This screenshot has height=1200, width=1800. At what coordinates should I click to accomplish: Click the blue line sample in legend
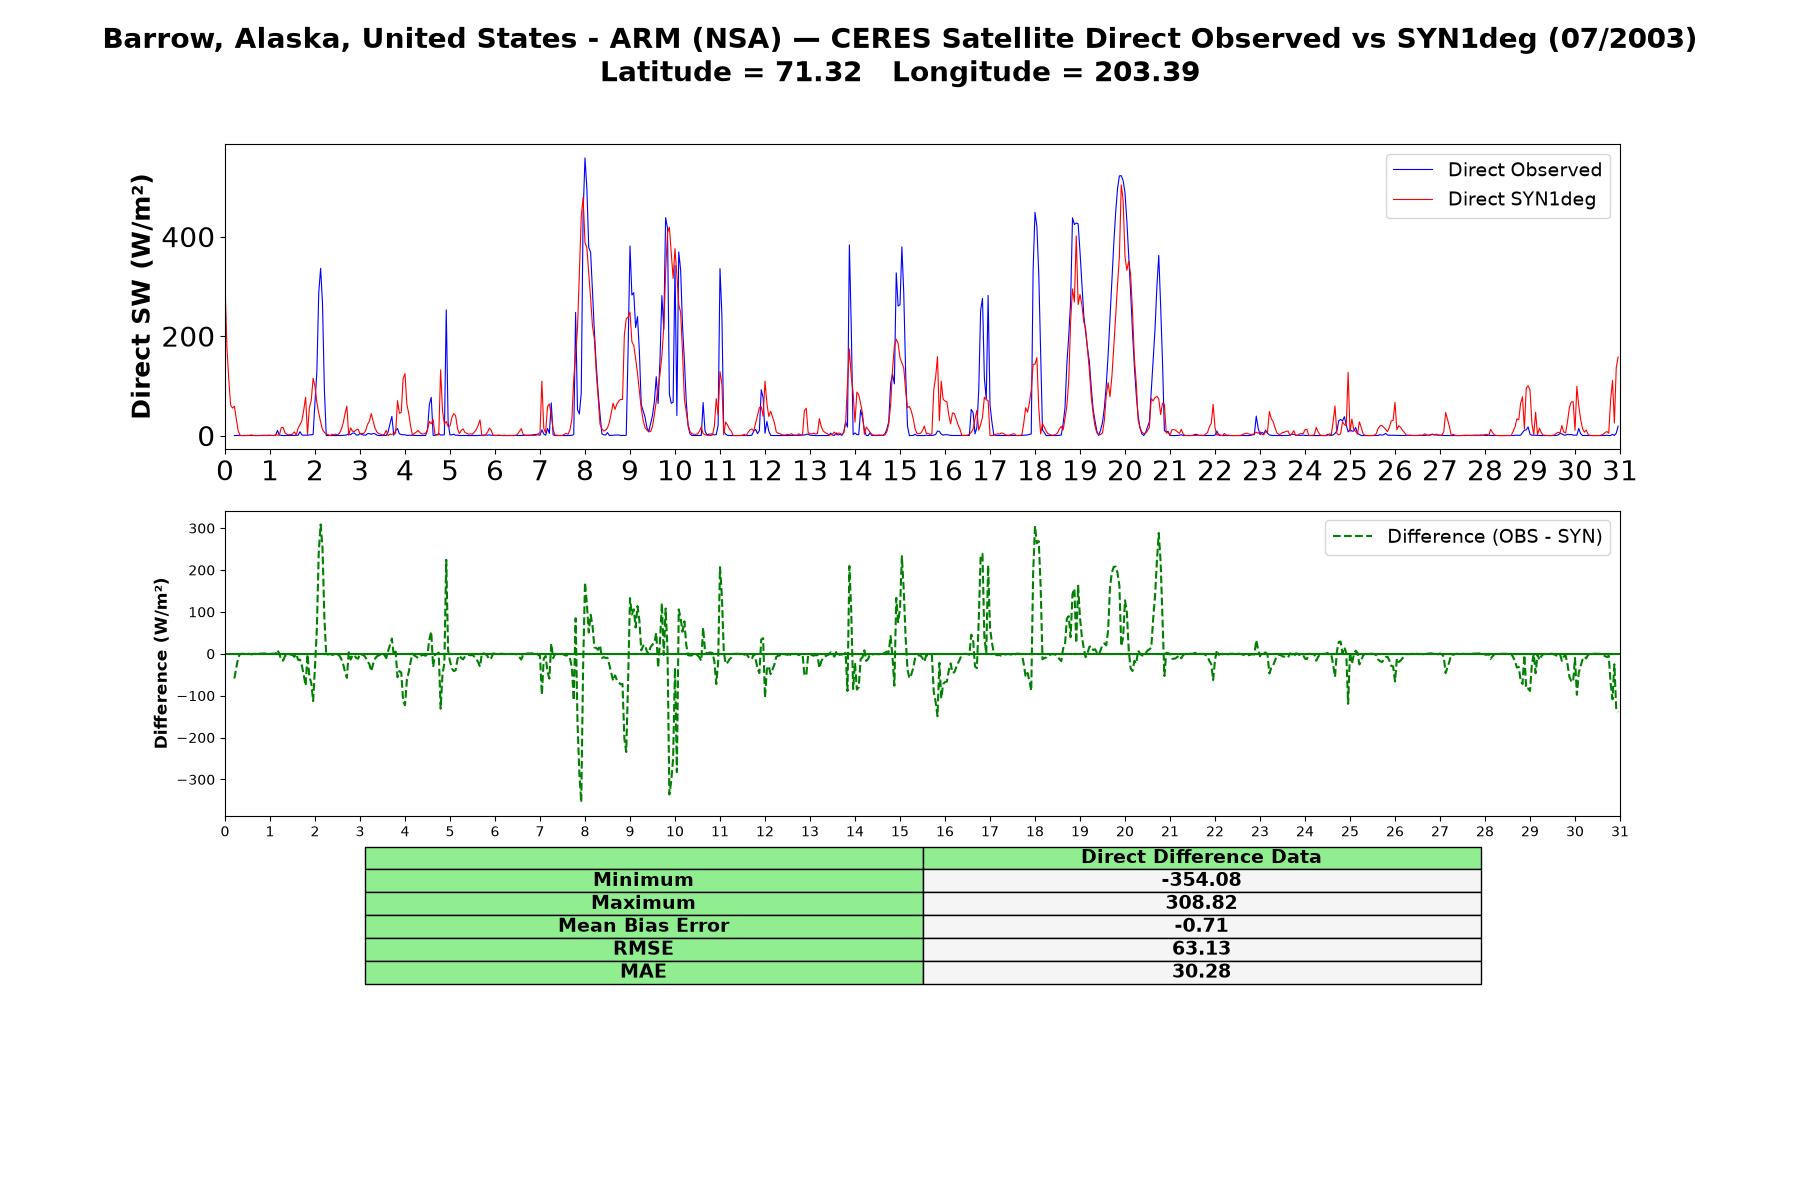[x=1413, y=170]
